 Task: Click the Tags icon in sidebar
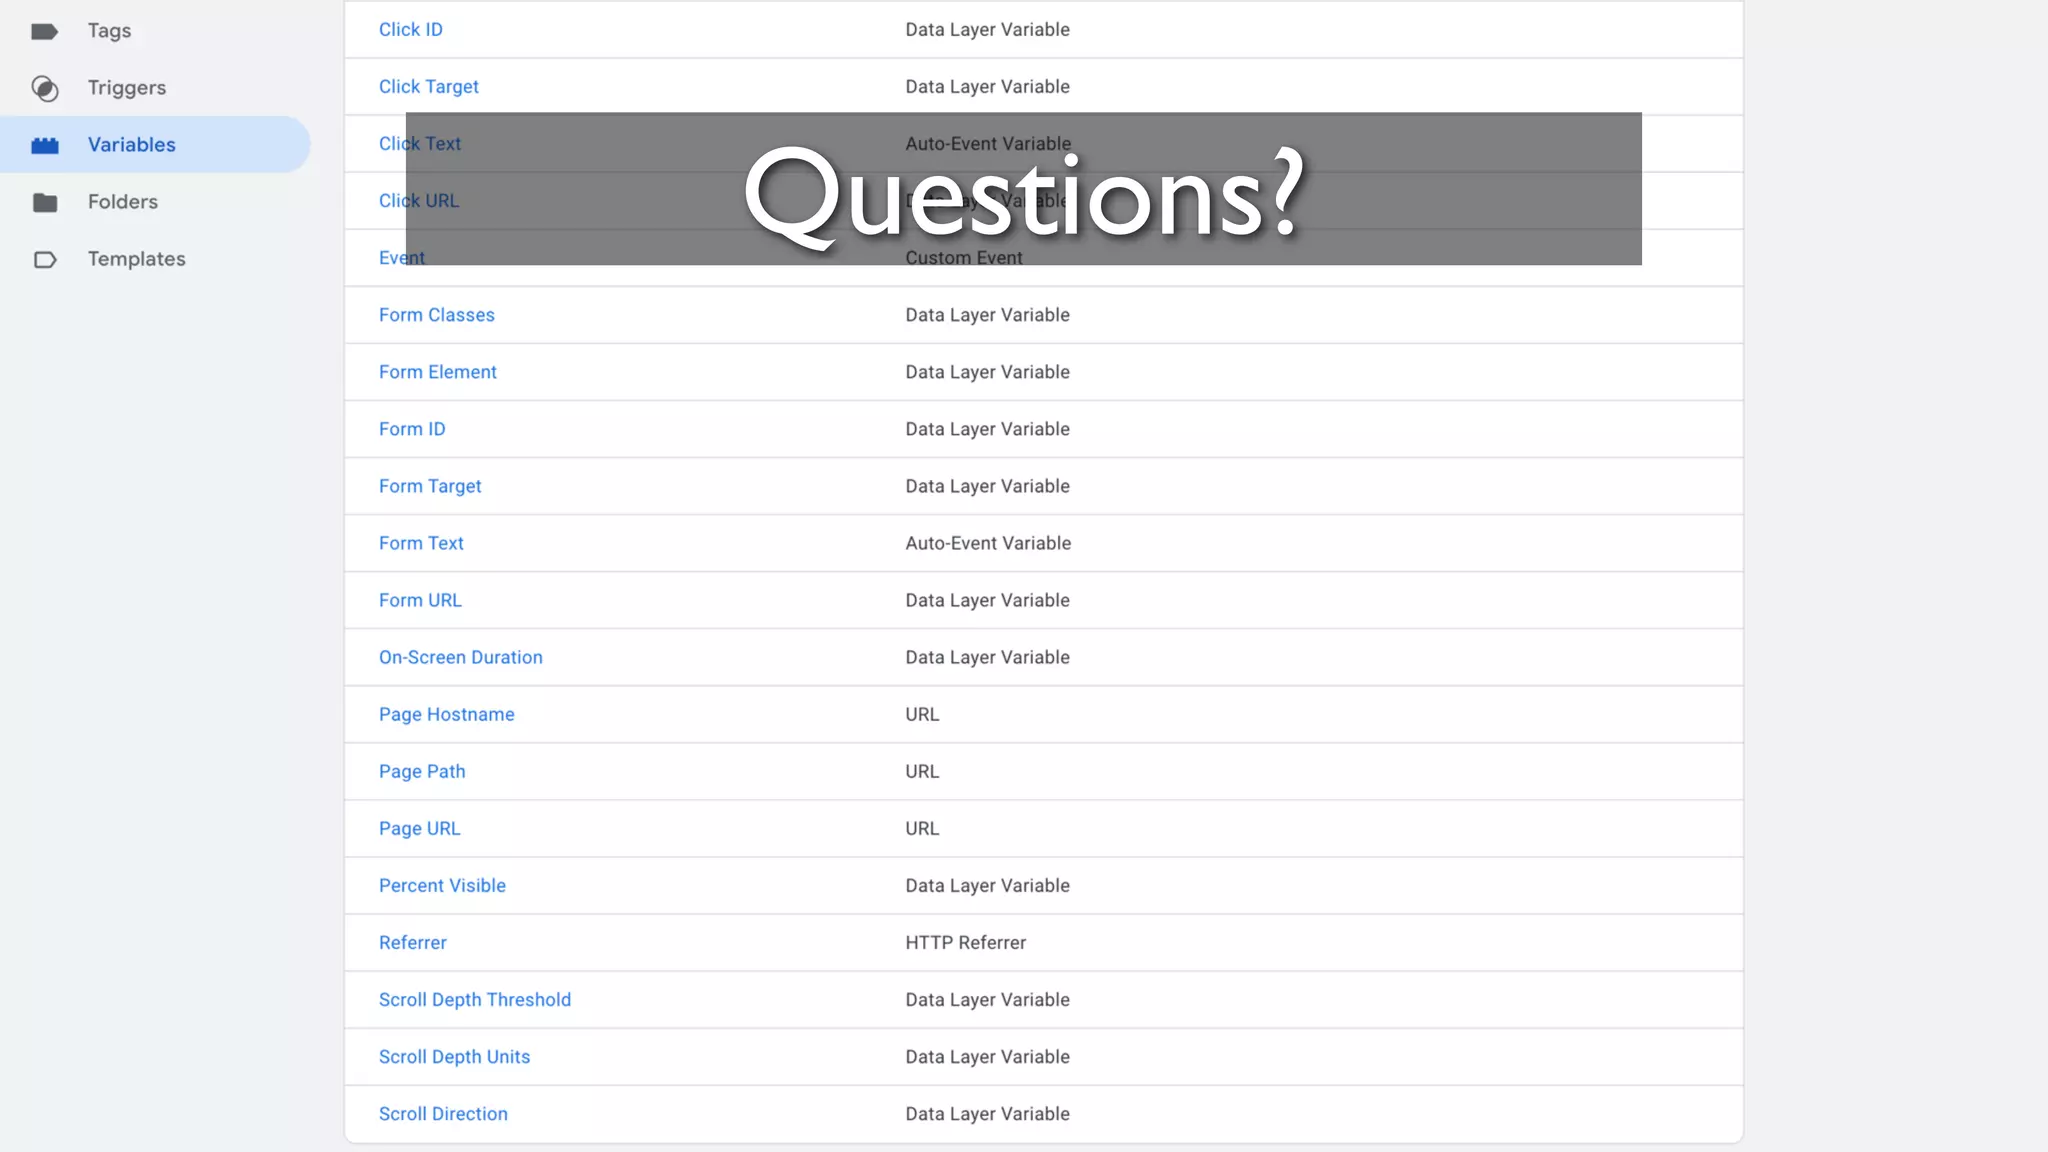pyautogui.click(x=44, y=31)
